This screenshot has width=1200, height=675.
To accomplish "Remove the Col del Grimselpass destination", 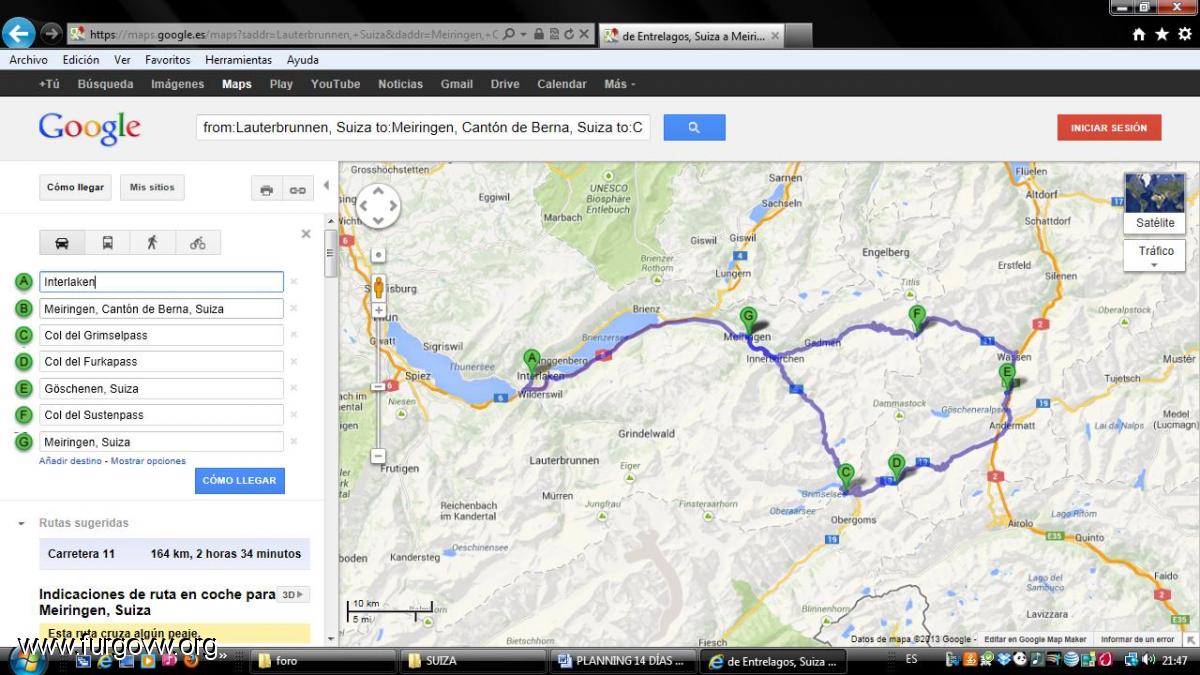I will 294,335.
